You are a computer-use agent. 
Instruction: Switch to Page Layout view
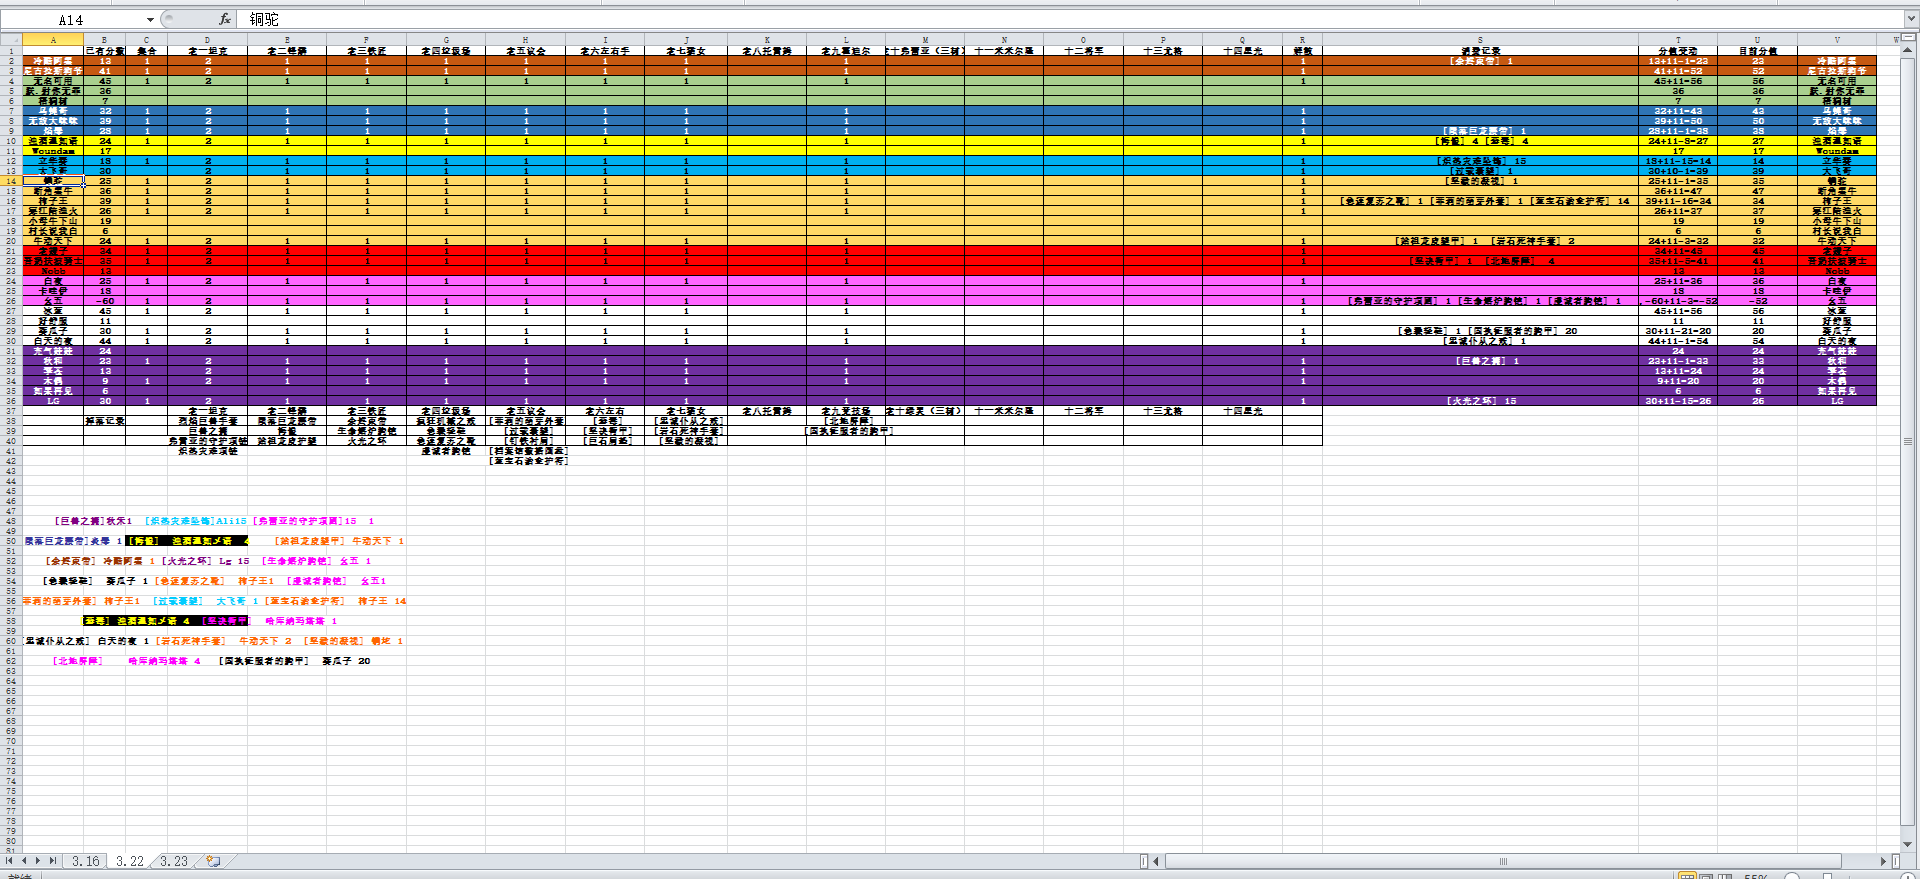tap(1706, 876)
